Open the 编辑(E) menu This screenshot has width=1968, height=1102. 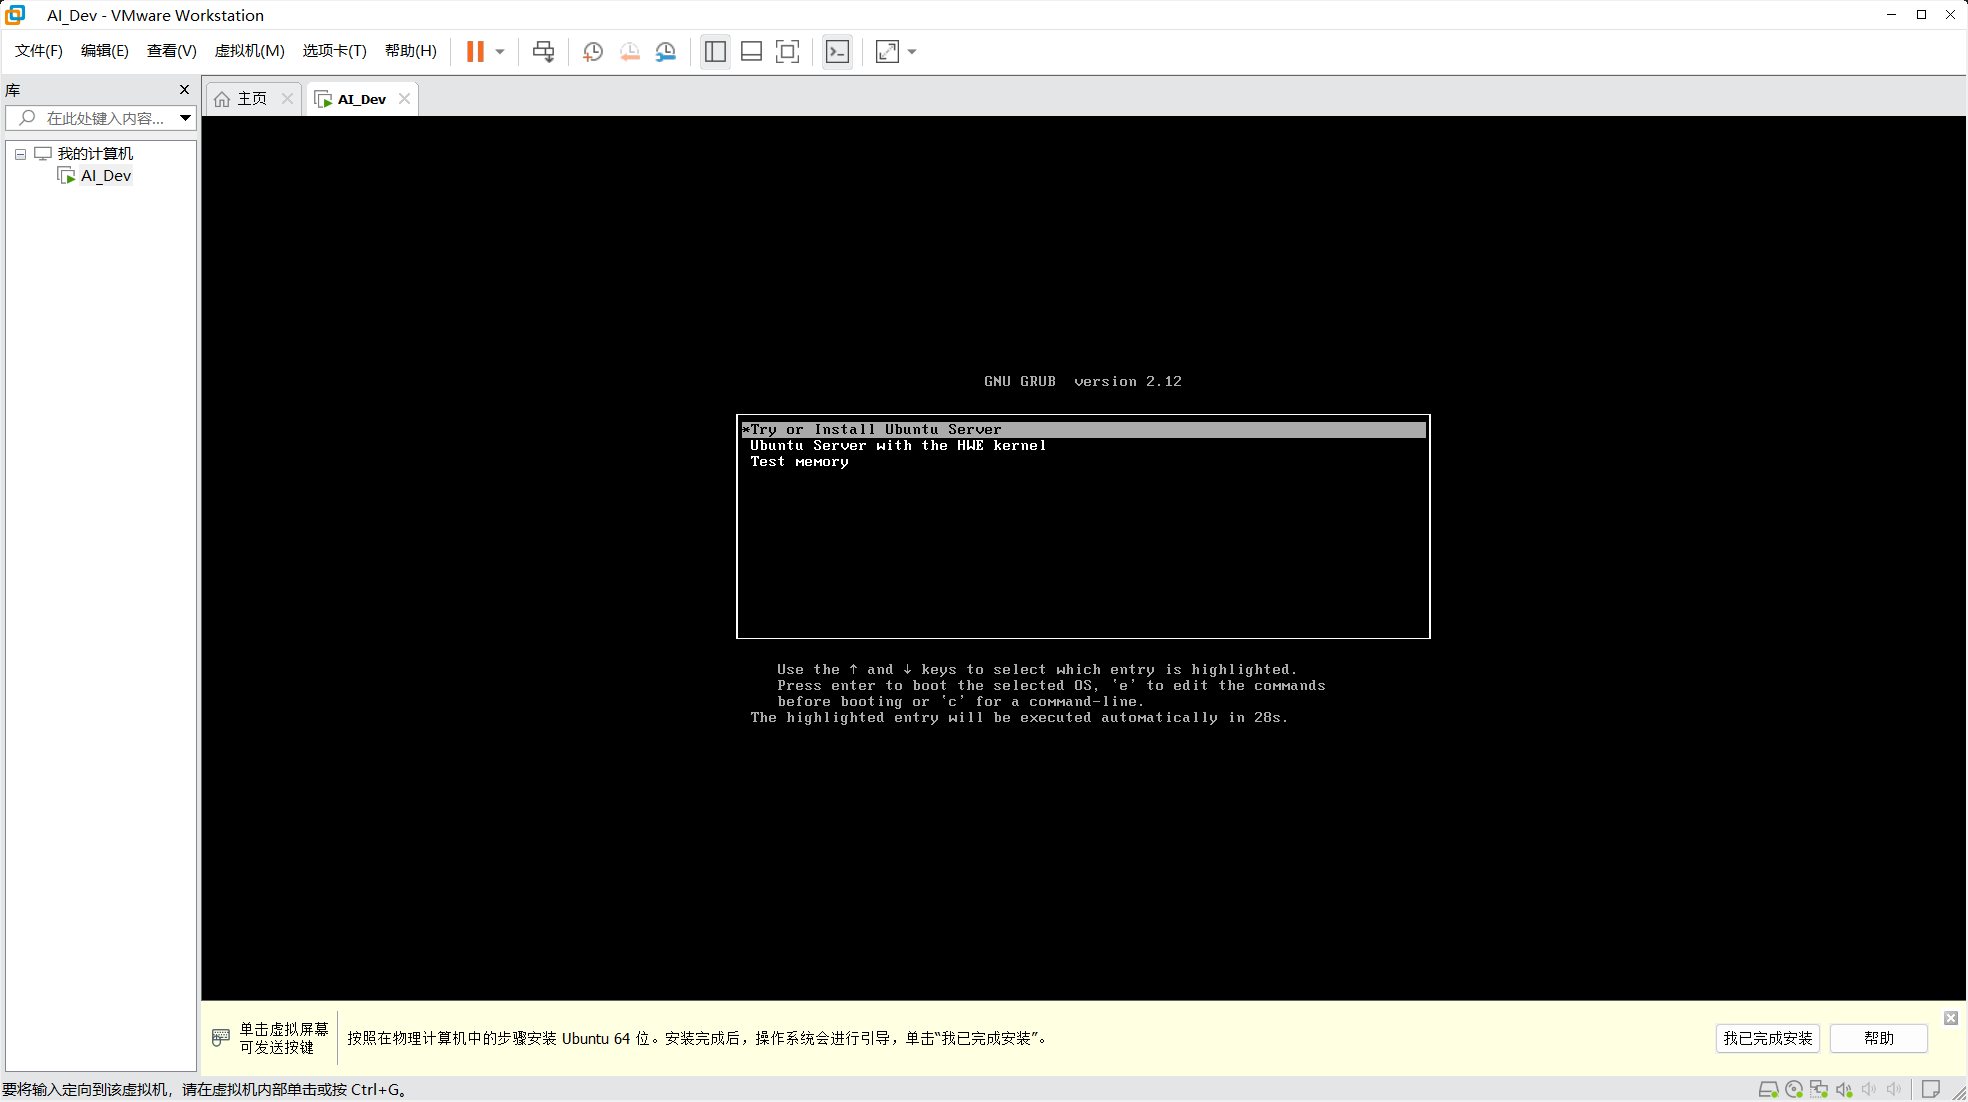coord(105,51)
